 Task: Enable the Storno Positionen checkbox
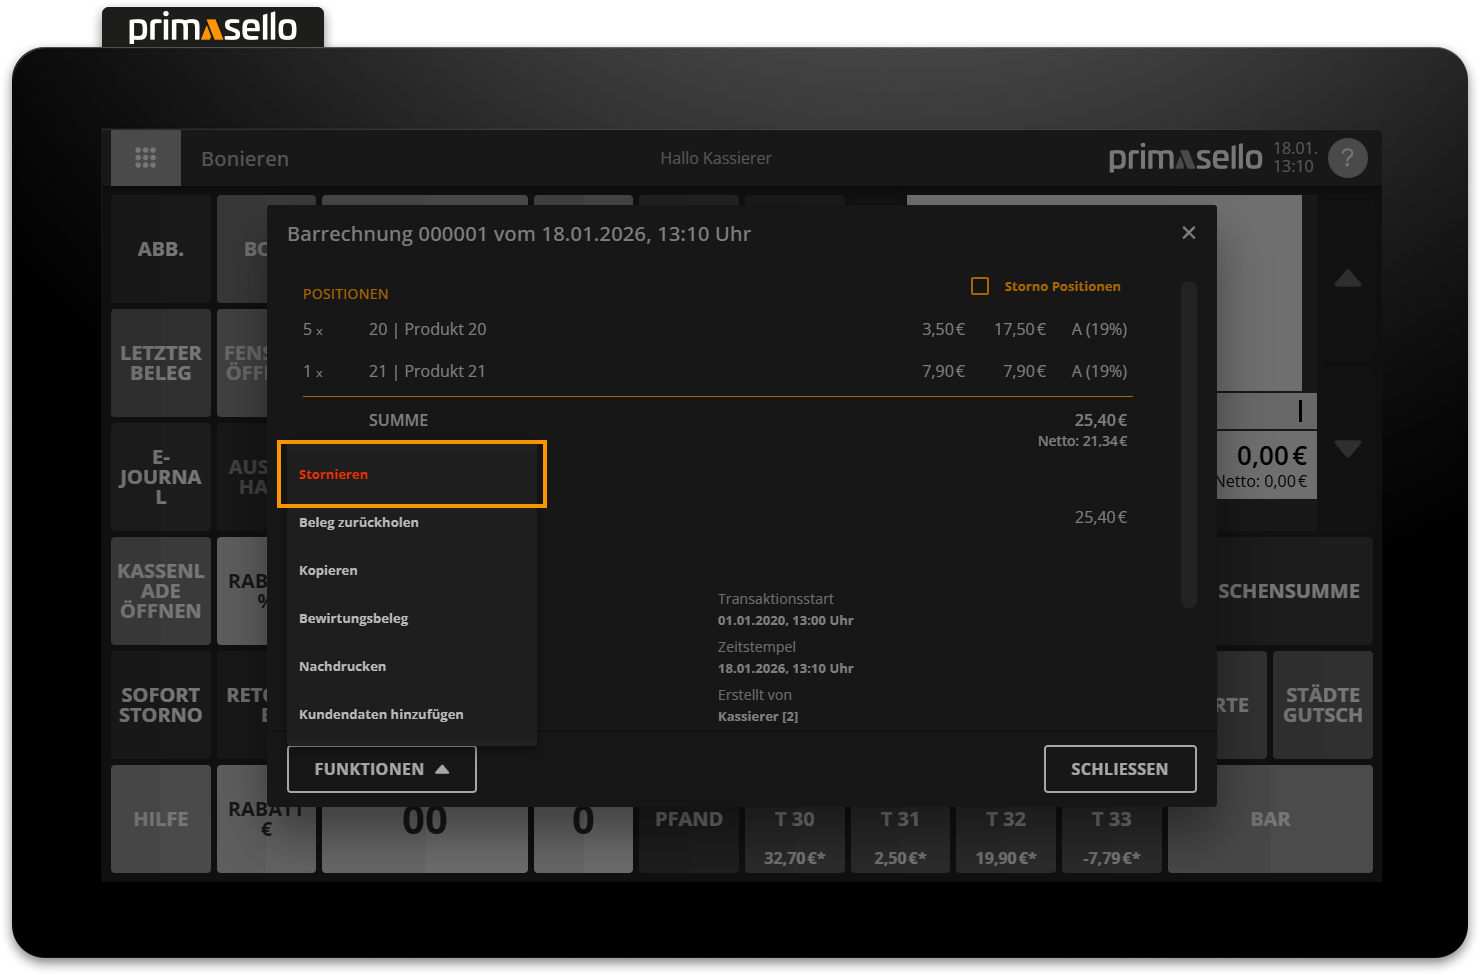click(980, 287)
